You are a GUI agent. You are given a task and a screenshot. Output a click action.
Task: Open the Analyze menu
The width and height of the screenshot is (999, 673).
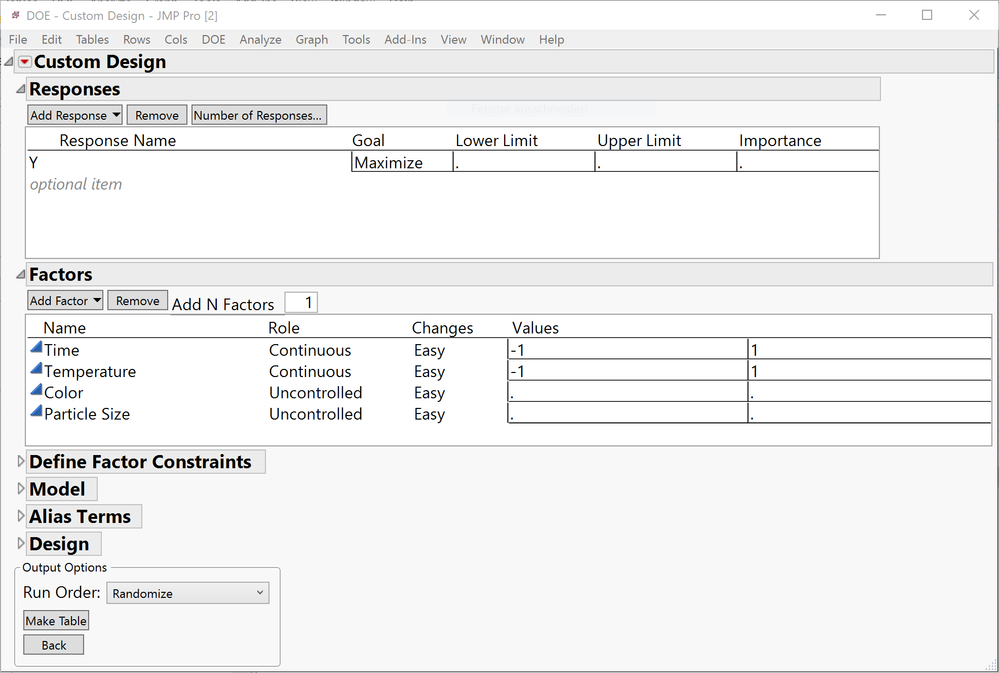(261, 40)
